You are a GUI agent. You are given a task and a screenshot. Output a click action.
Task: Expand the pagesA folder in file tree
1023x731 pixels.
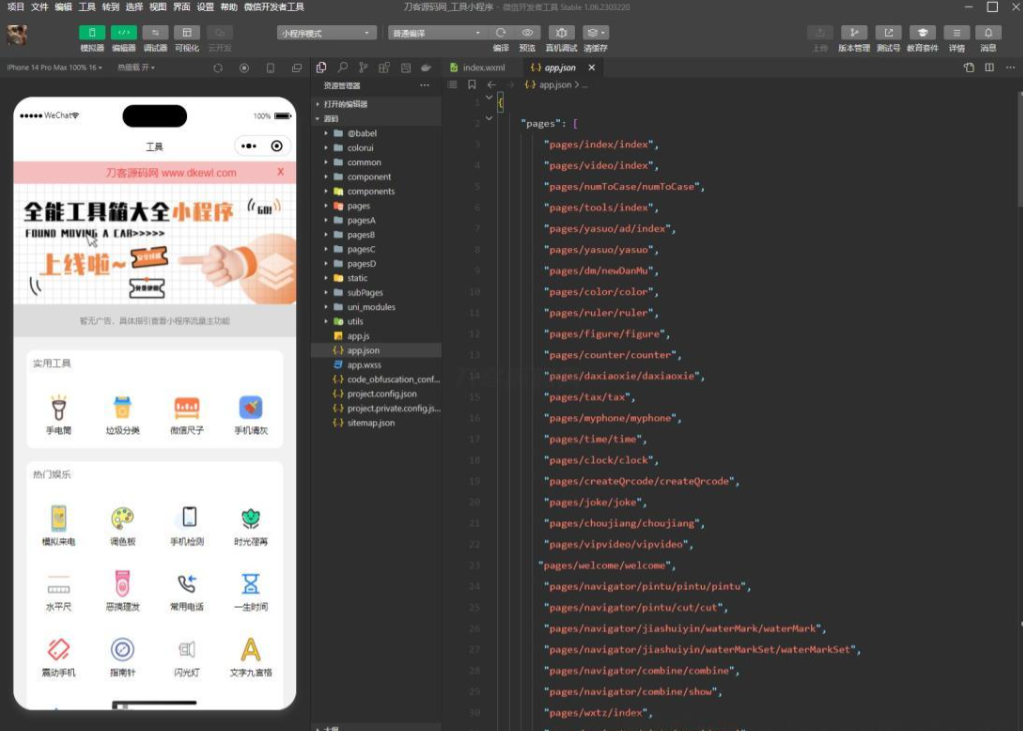360,220
